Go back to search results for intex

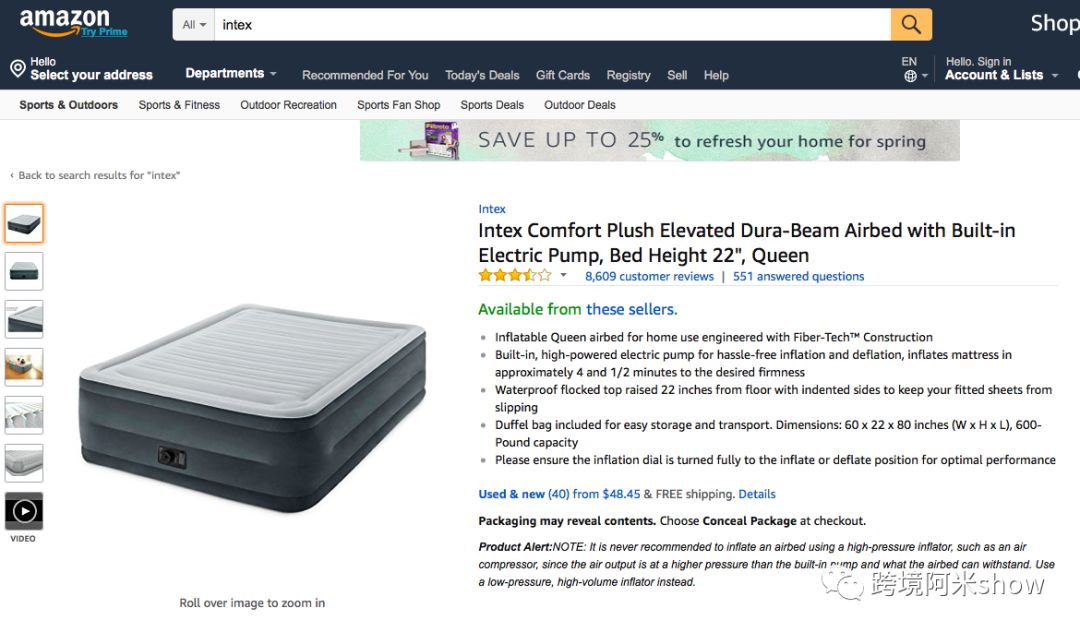pyautogui.click(x=95, y=176)
